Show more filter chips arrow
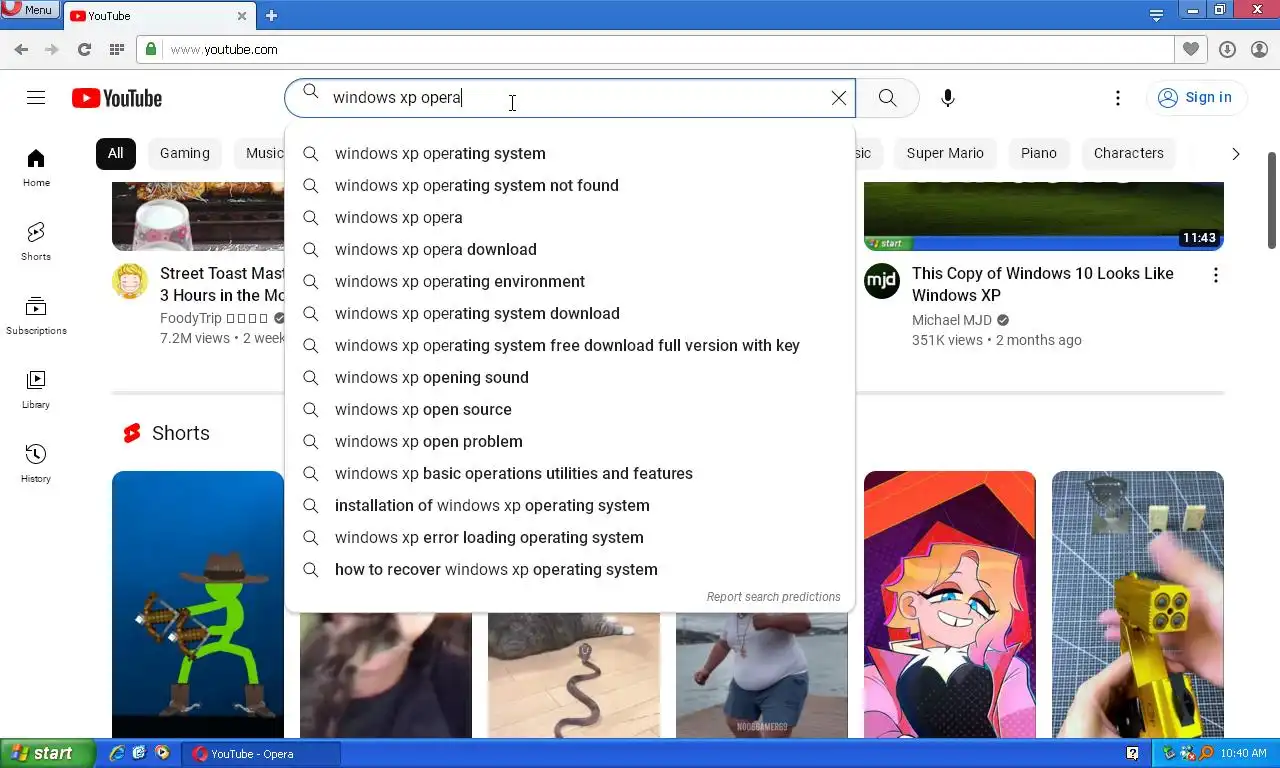This screenshot has height=768, width=1280. 1236,153
